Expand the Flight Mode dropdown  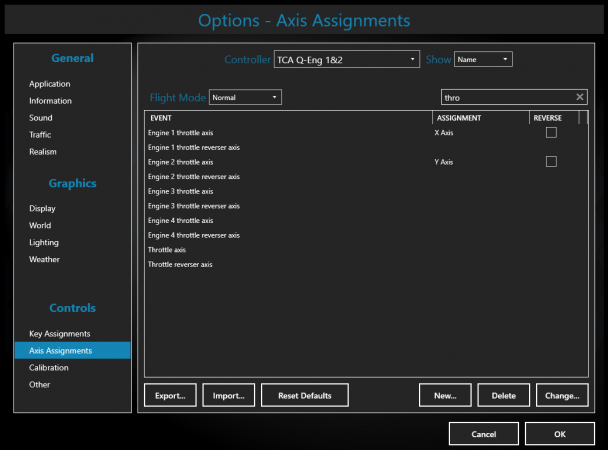coord(245,97)
